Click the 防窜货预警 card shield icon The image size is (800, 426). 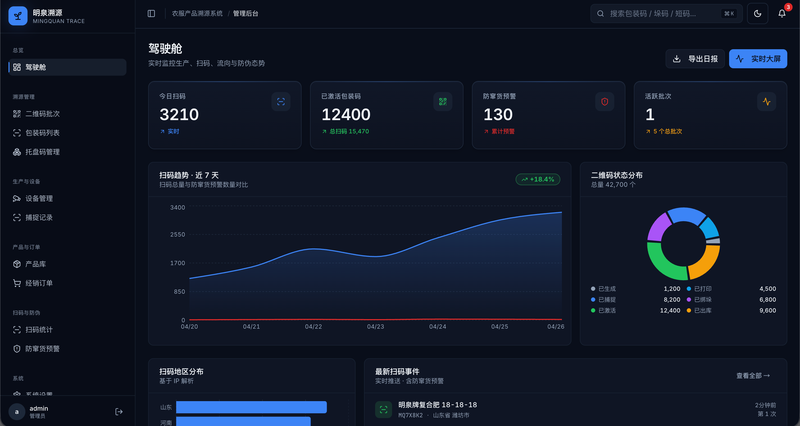605,102
